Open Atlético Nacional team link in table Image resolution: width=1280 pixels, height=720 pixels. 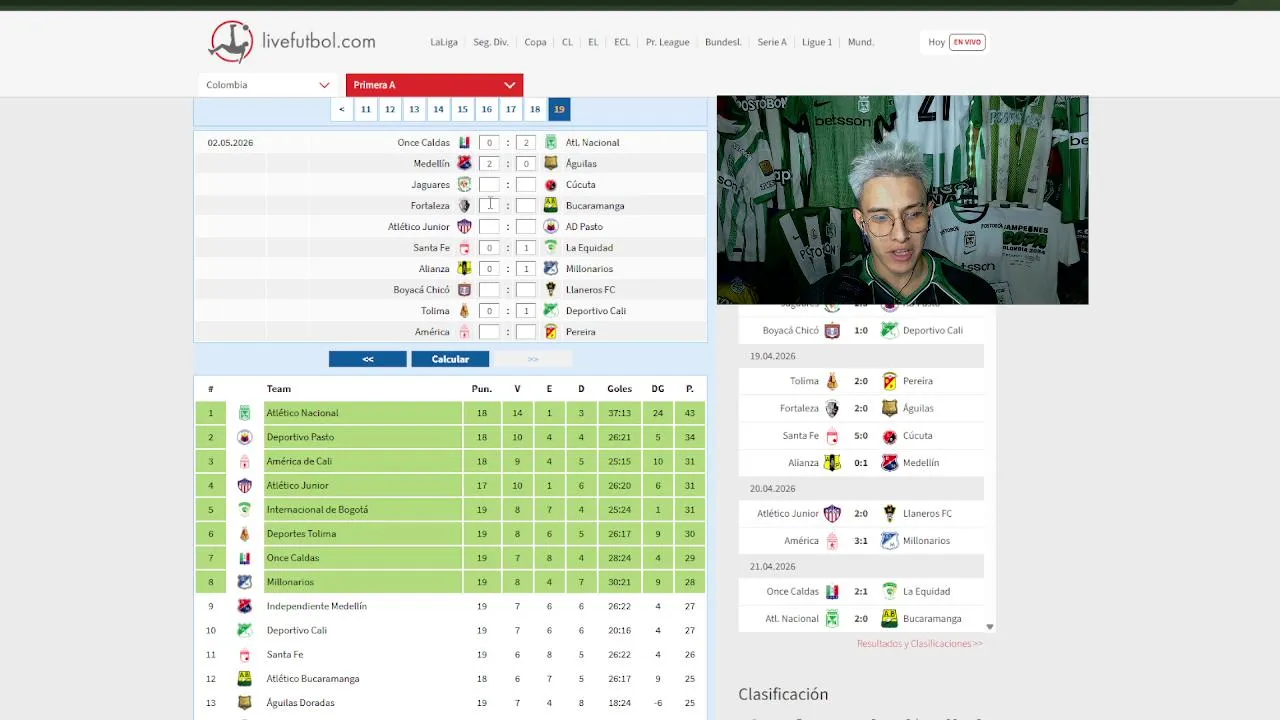[302, 413]
